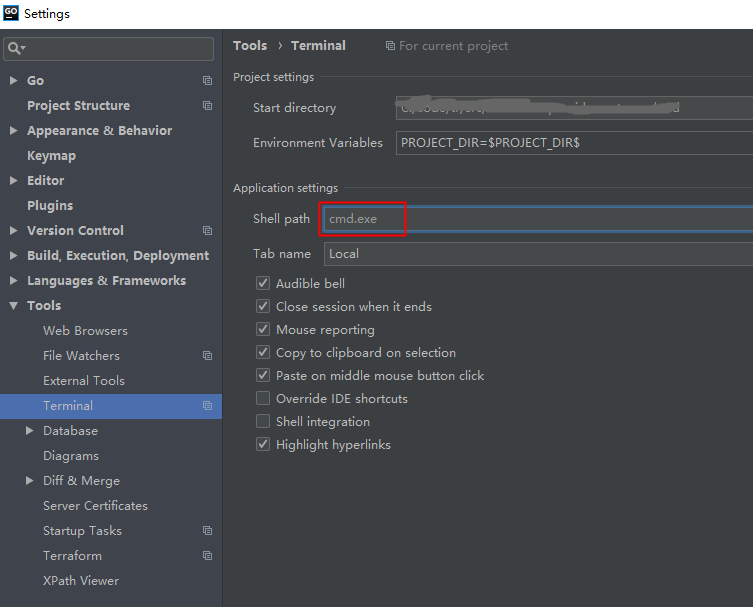Collapse the Tools settings node

coord(13,306)
